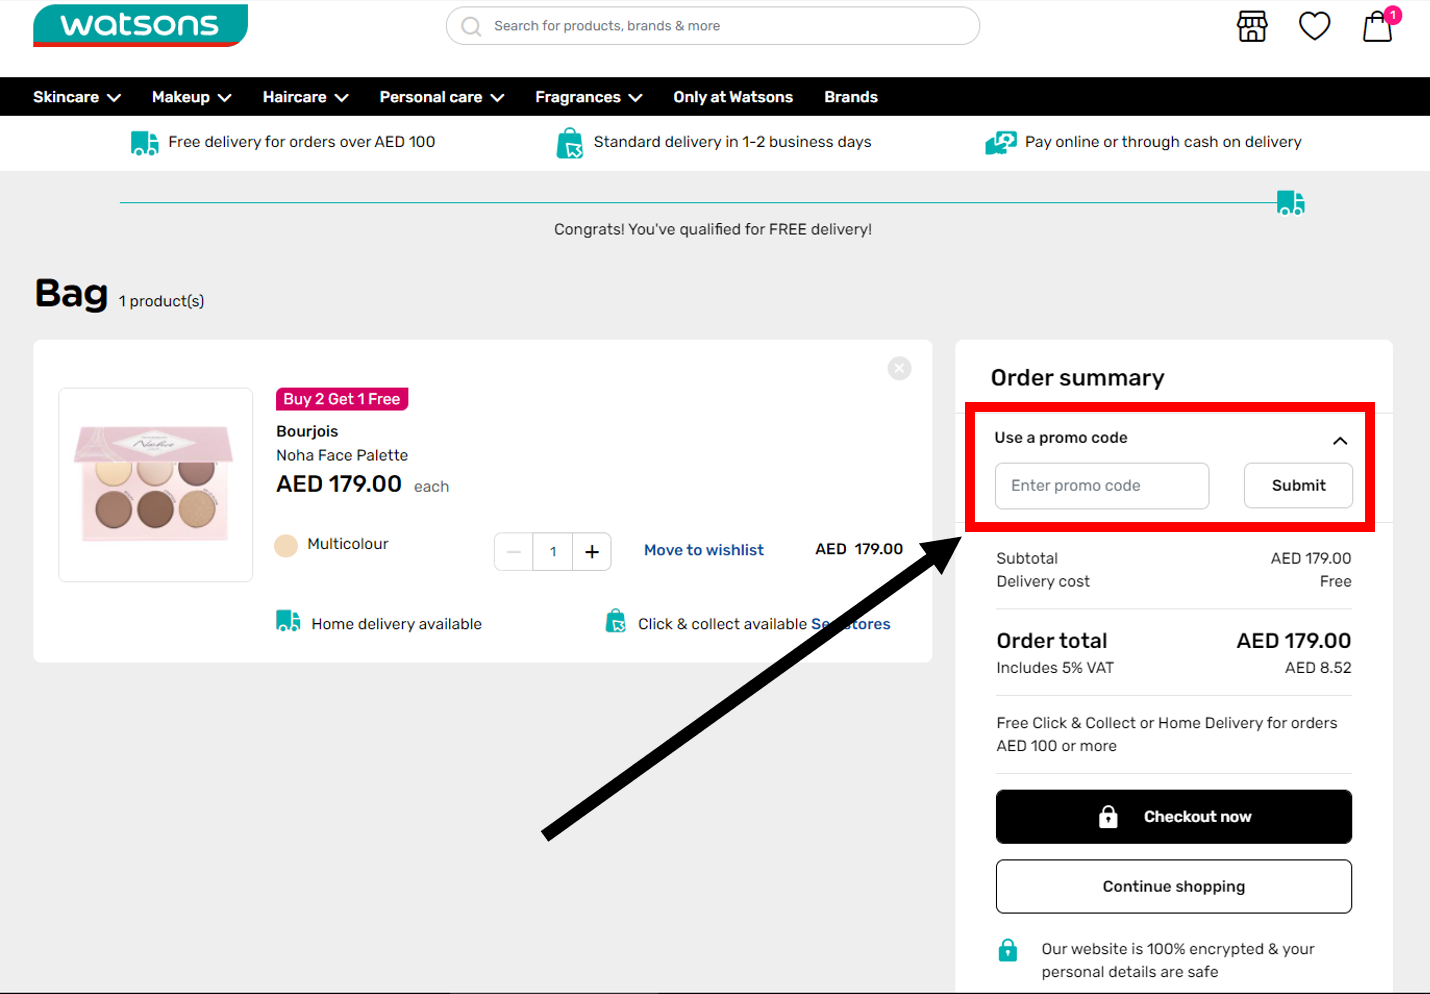The width and height of the screenshot is (1430, 994).
Task: Expand the Makeup category menu
Action: tap(190, 96)
